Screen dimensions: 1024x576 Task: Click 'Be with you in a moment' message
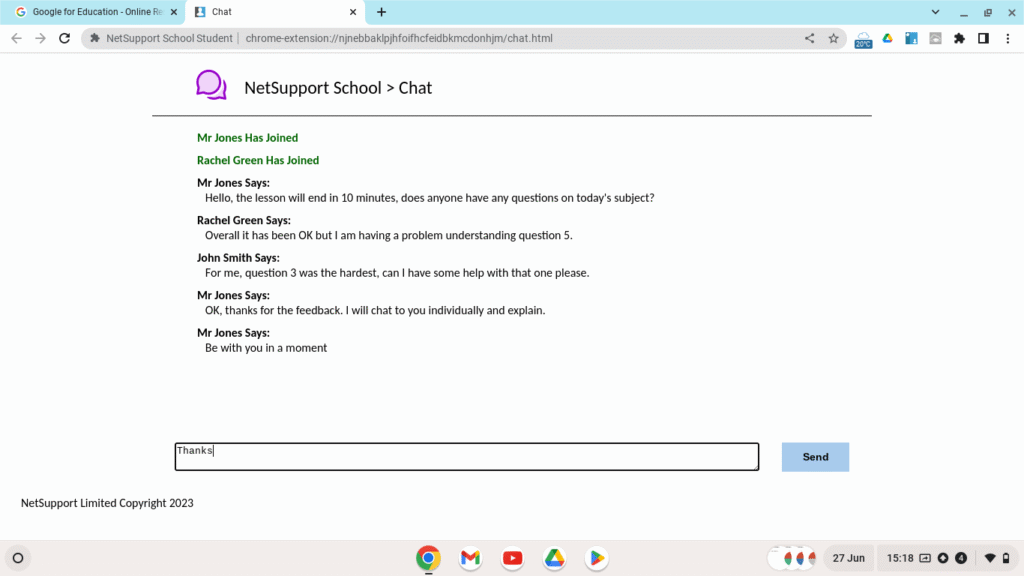click(x=266, y=348)
